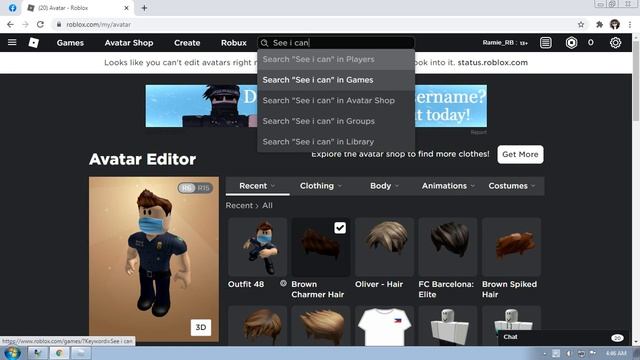Click the banner advertisement
Screen dimensions: 640x360
point(316,106)
